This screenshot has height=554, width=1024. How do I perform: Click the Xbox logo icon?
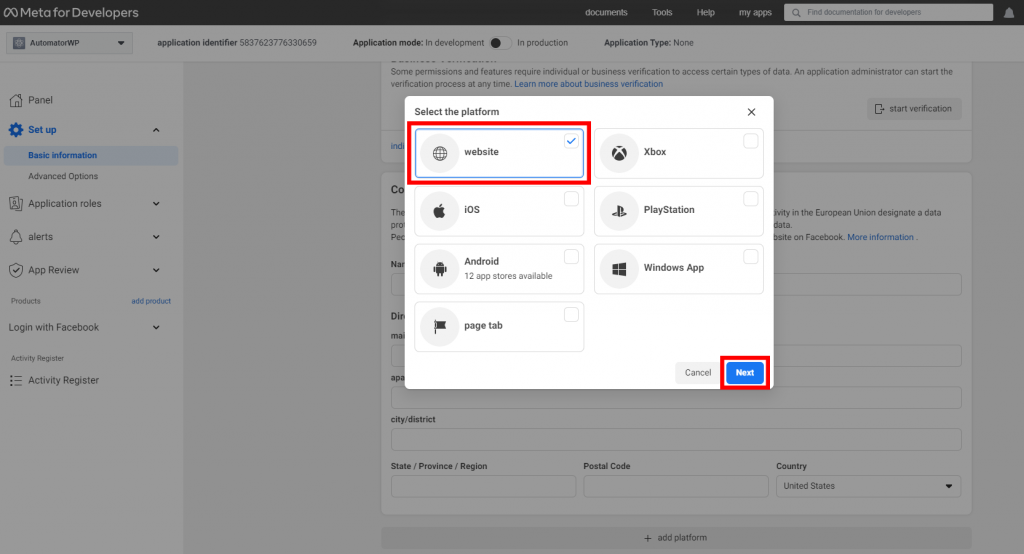point(619,153)
